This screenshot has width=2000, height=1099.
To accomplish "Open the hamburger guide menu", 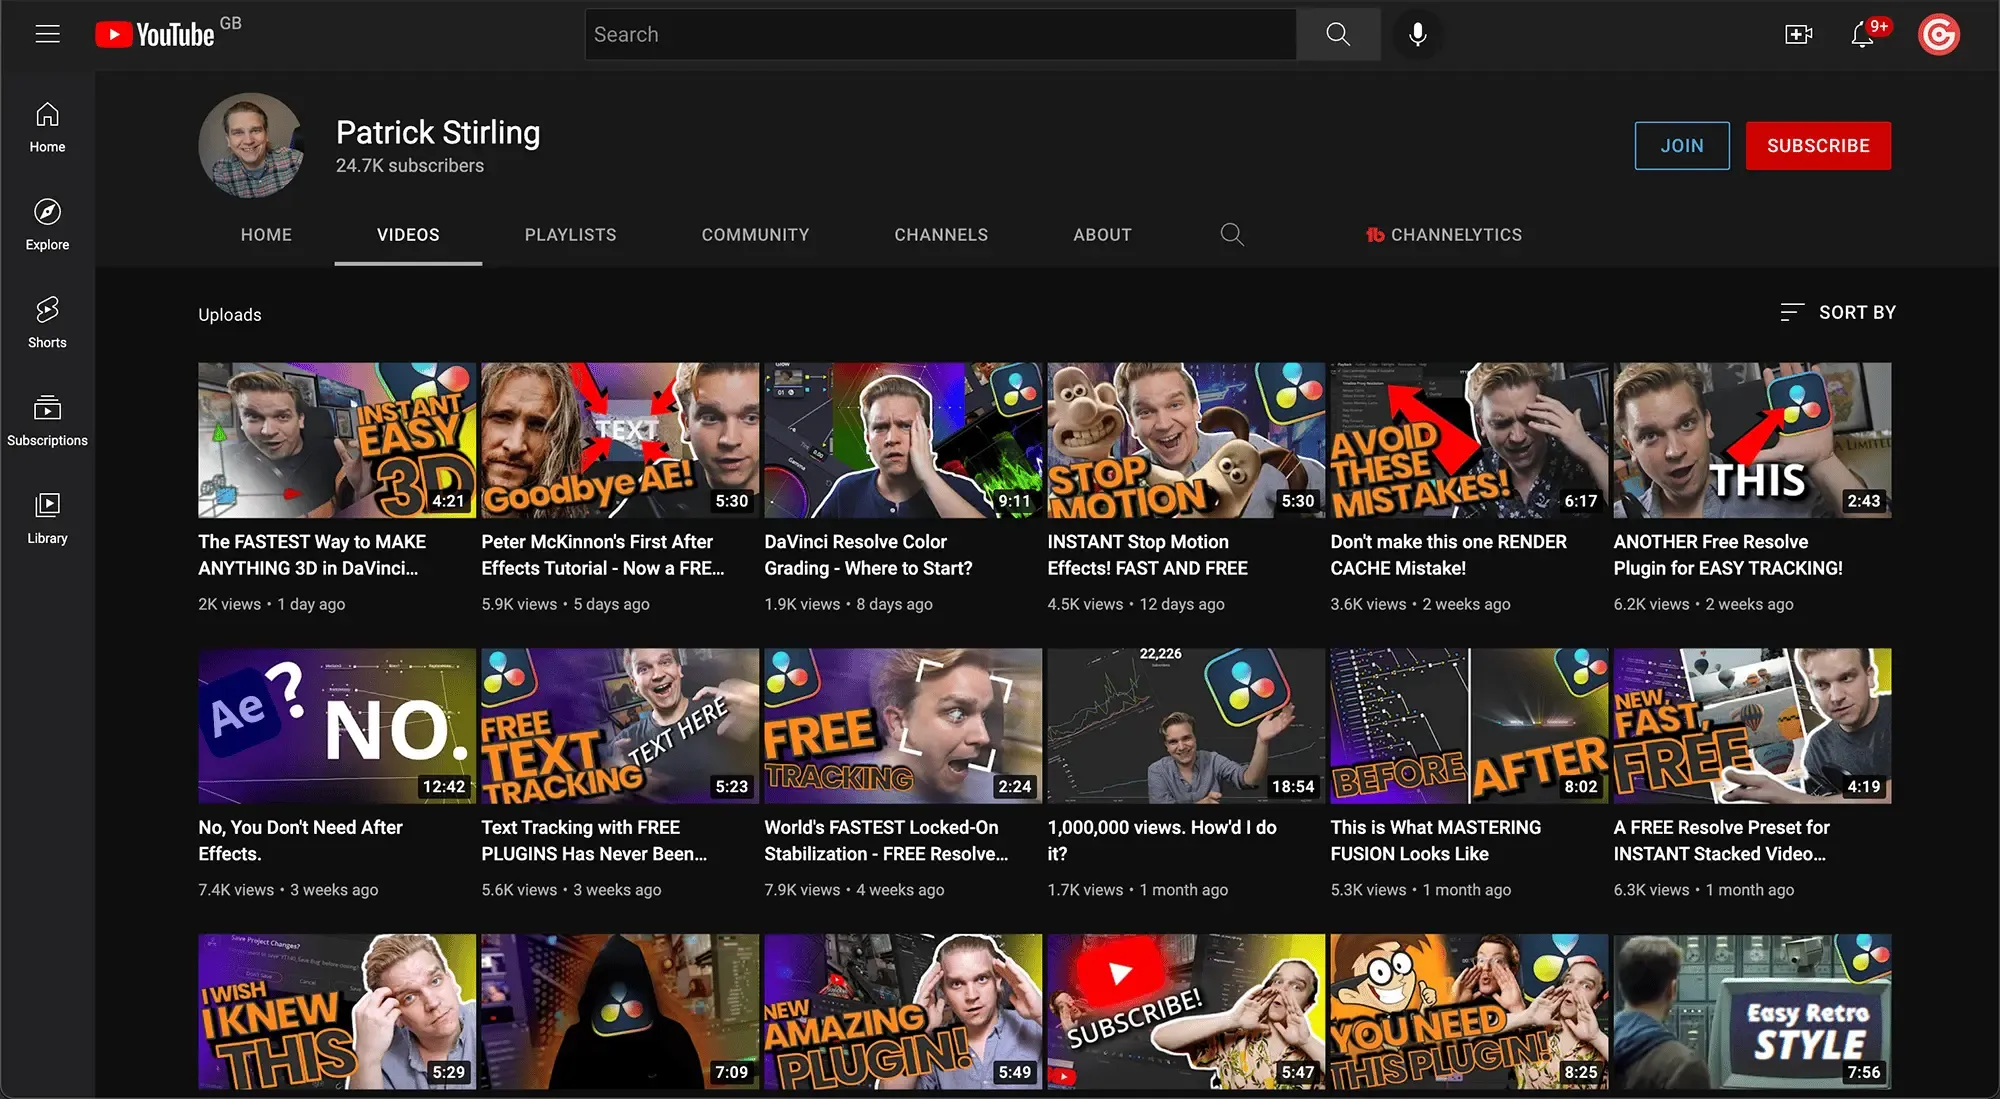I will click(x=47, y=34).
